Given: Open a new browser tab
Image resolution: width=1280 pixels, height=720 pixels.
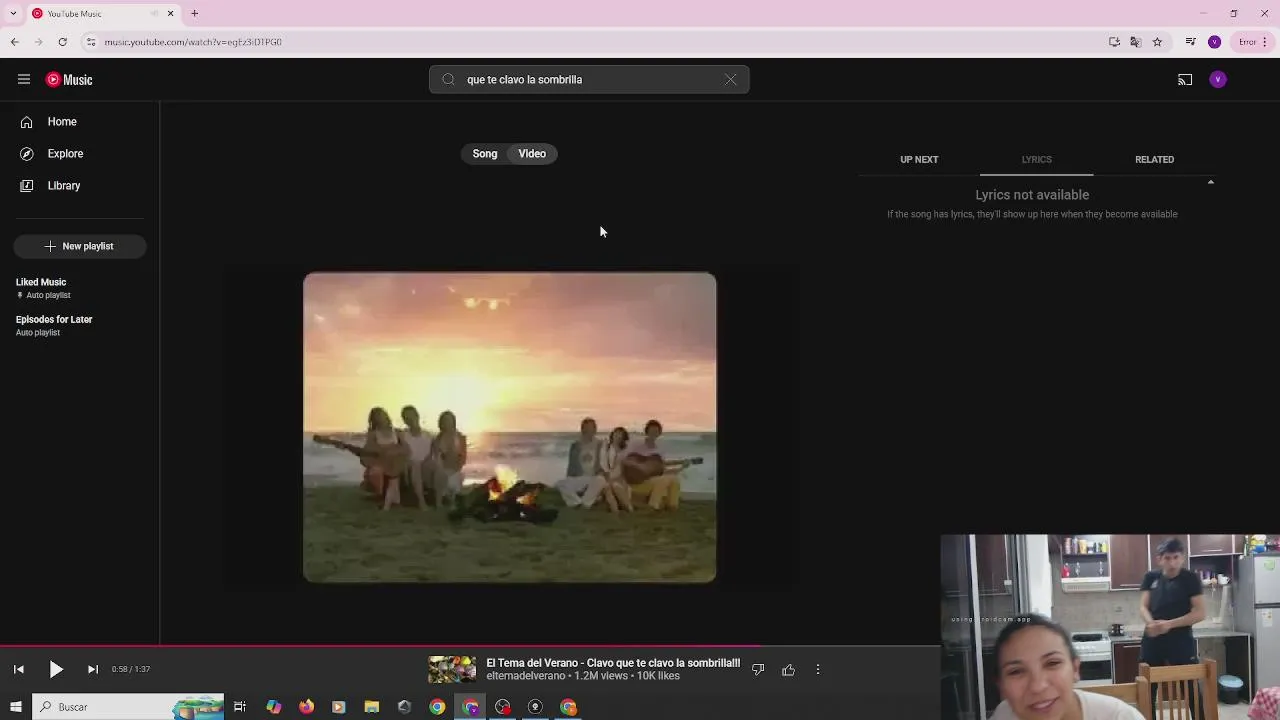Looking at the screenshot, I should pyautogui.click(x=194, y=13).
